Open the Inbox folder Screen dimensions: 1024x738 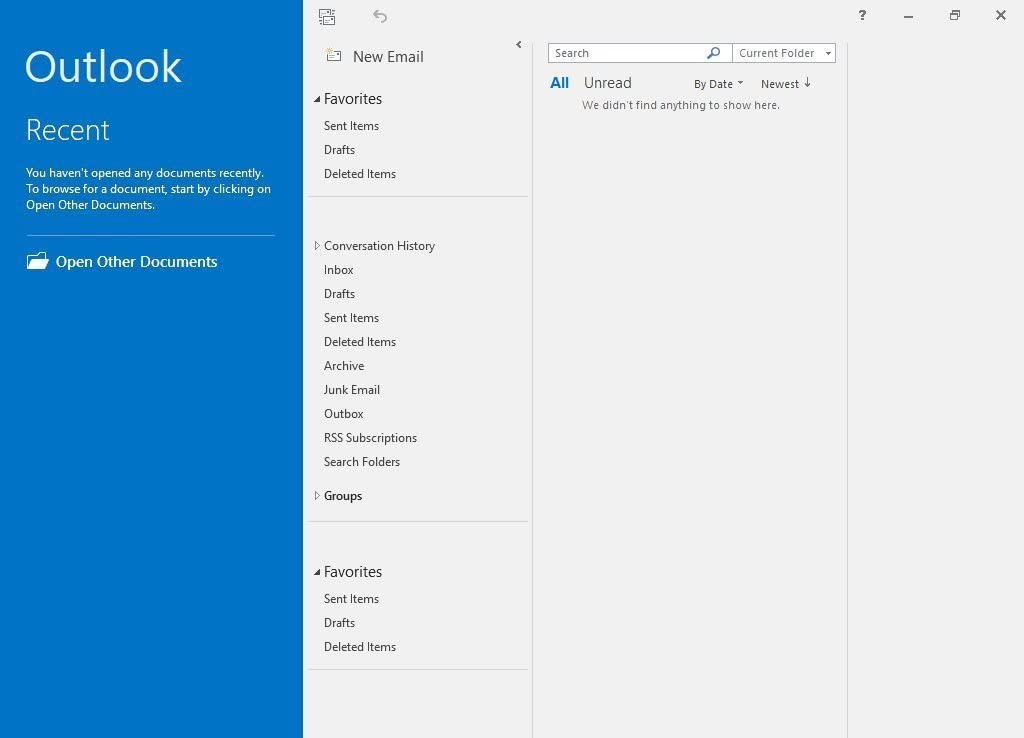tap(338, 270)
